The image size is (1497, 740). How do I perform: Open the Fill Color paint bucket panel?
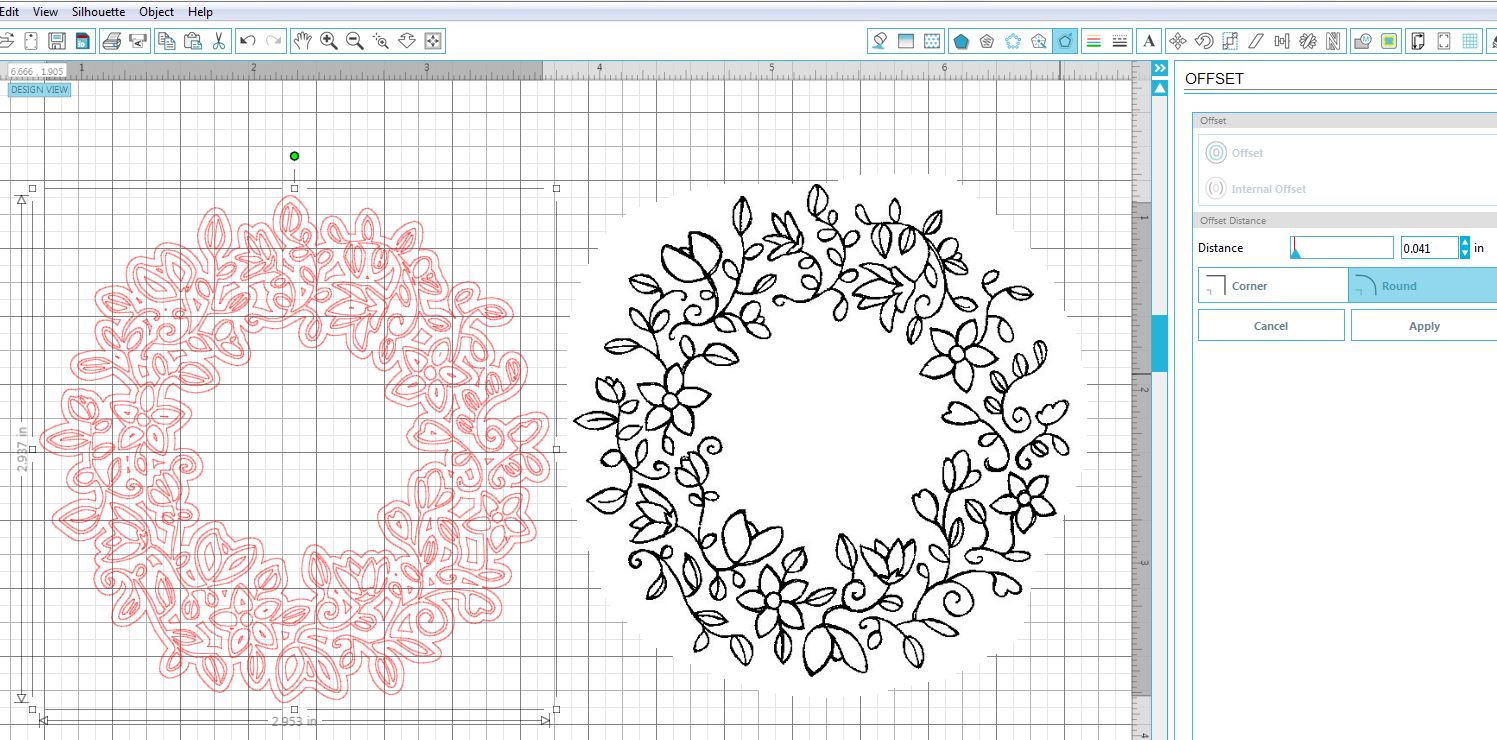pyautogui.click(x=880, y=41)
